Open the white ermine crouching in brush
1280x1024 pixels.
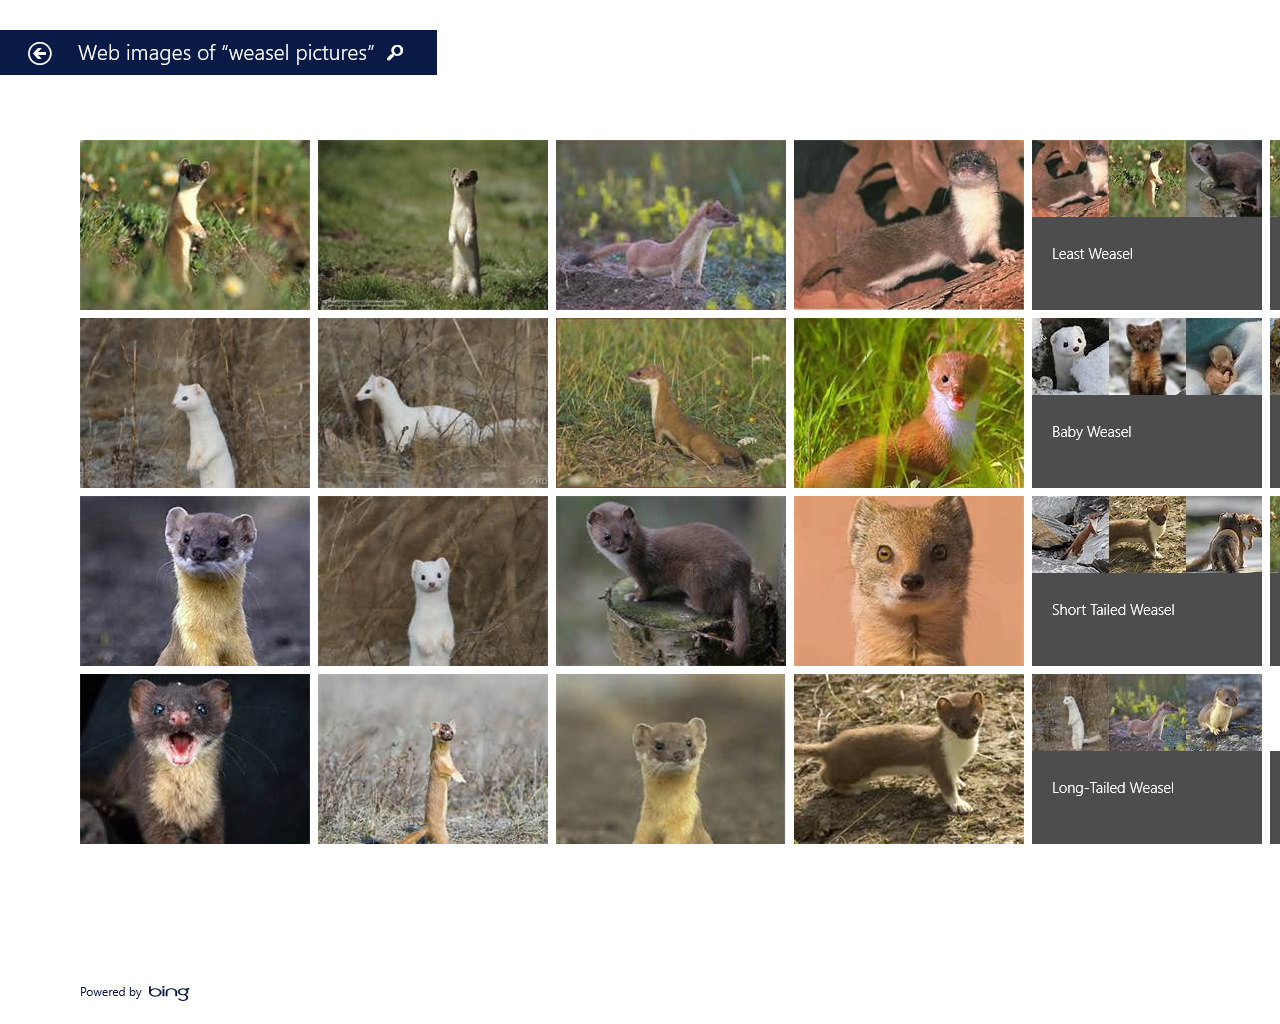point(433,403)
